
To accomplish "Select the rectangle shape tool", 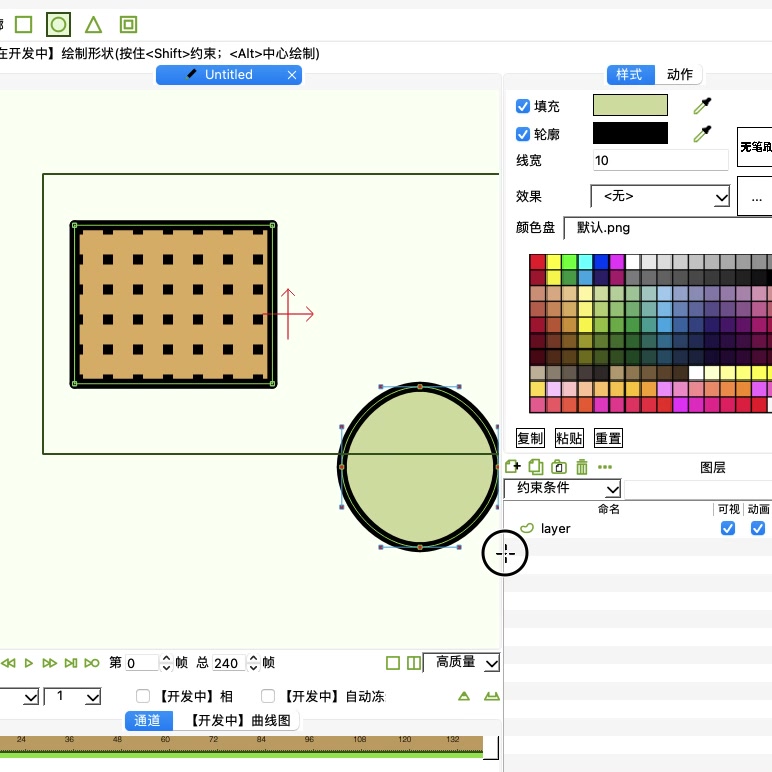I will point(24,24).
